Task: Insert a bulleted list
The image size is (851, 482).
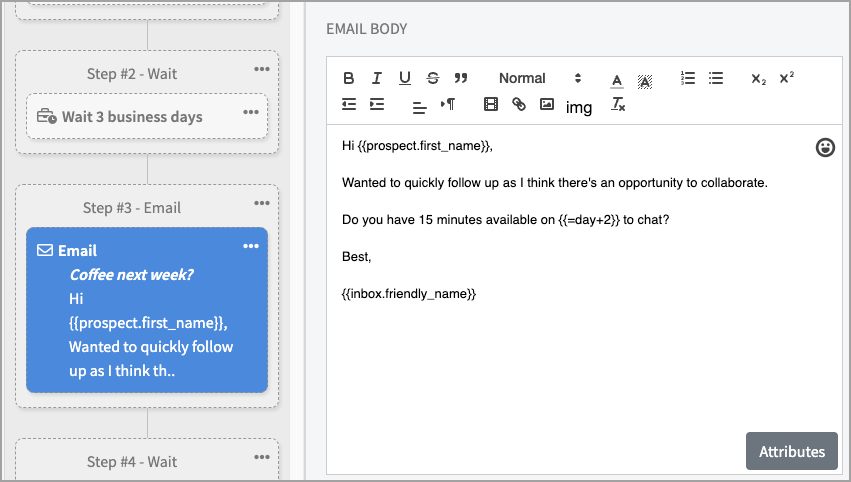Action: (x=716, y=78)
